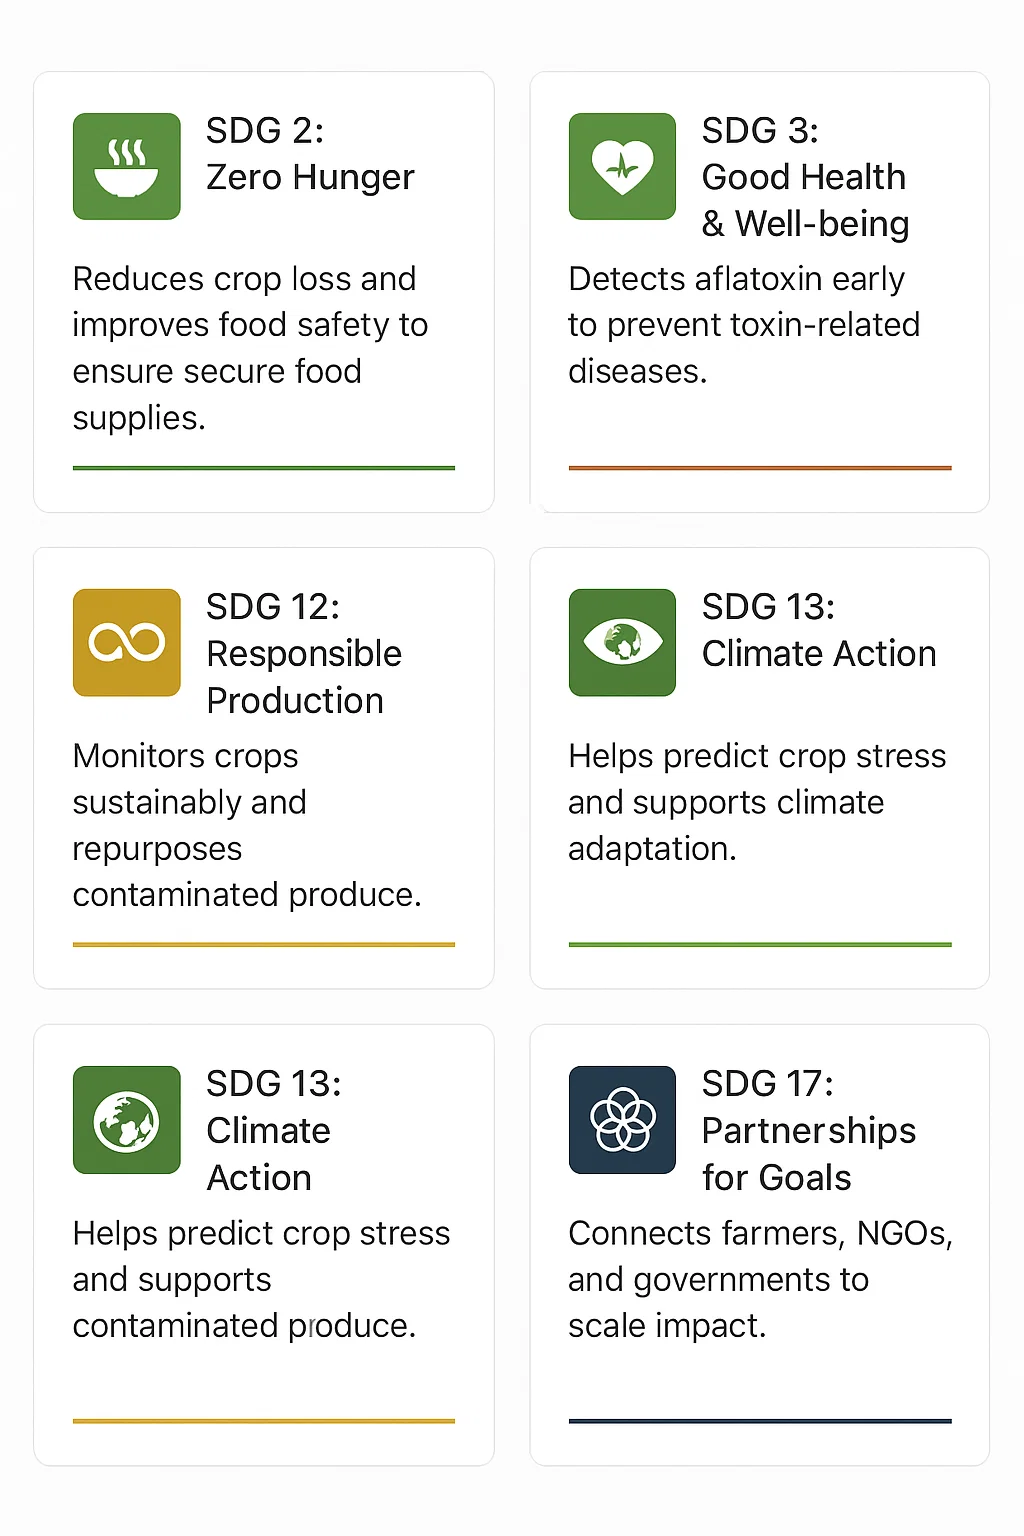Select the 'Detects aflatoxin early' description

[744, 325]
